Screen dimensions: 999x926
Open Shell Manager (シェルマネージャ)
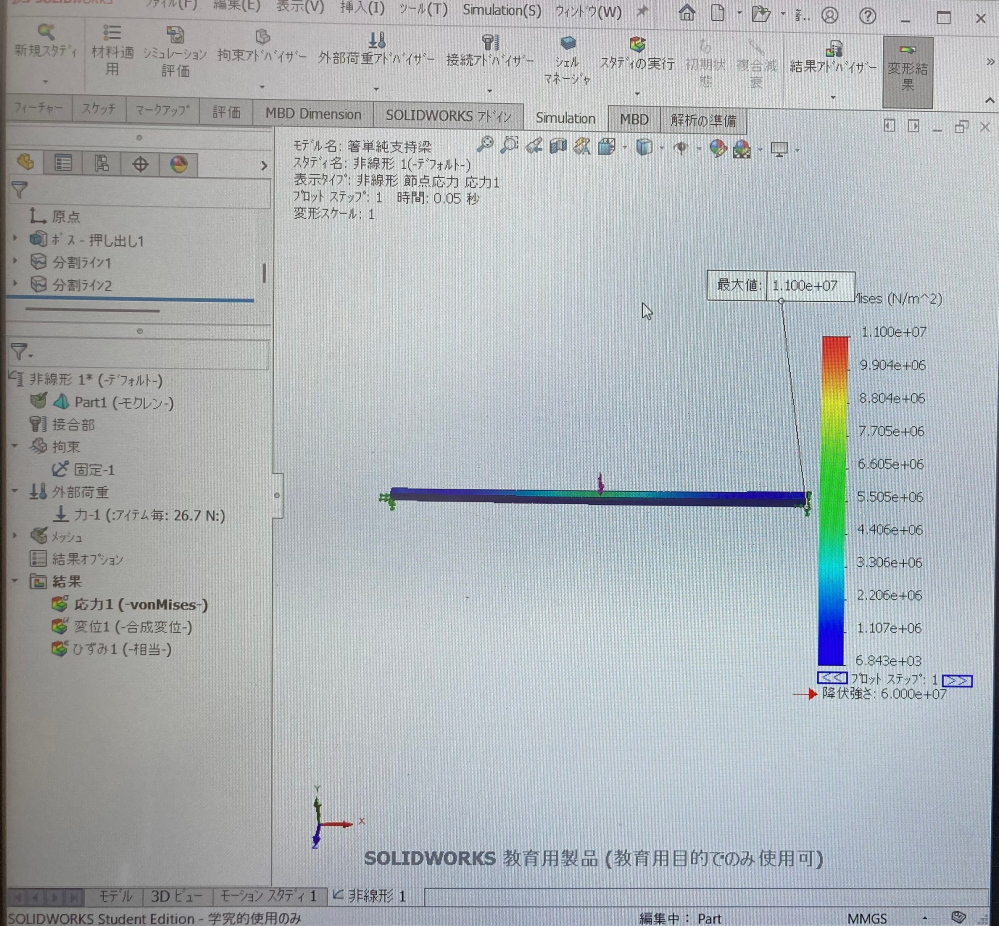(566, 61)
